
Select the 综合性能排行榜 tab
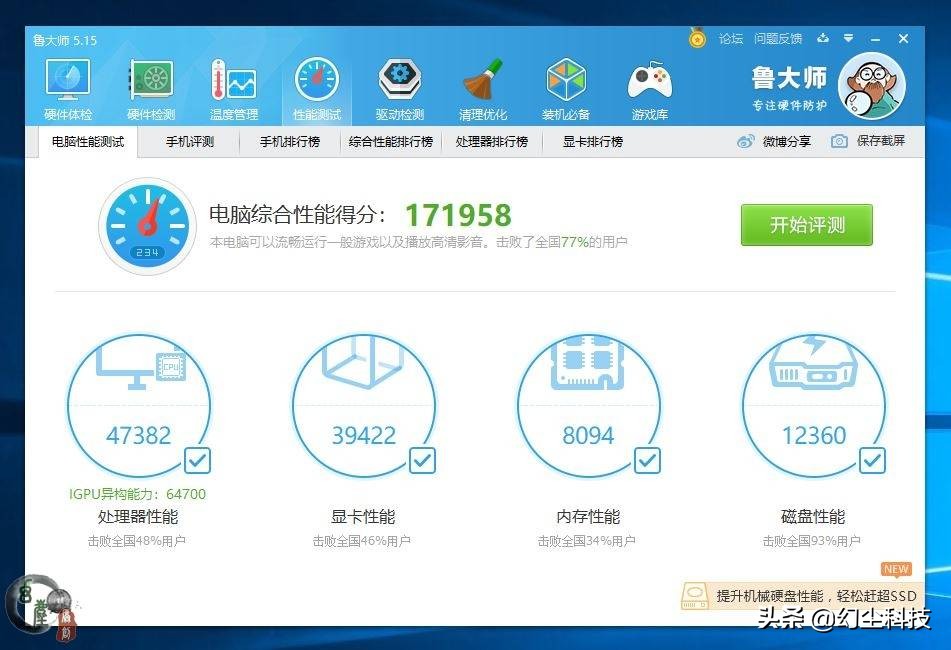(393, 141)
